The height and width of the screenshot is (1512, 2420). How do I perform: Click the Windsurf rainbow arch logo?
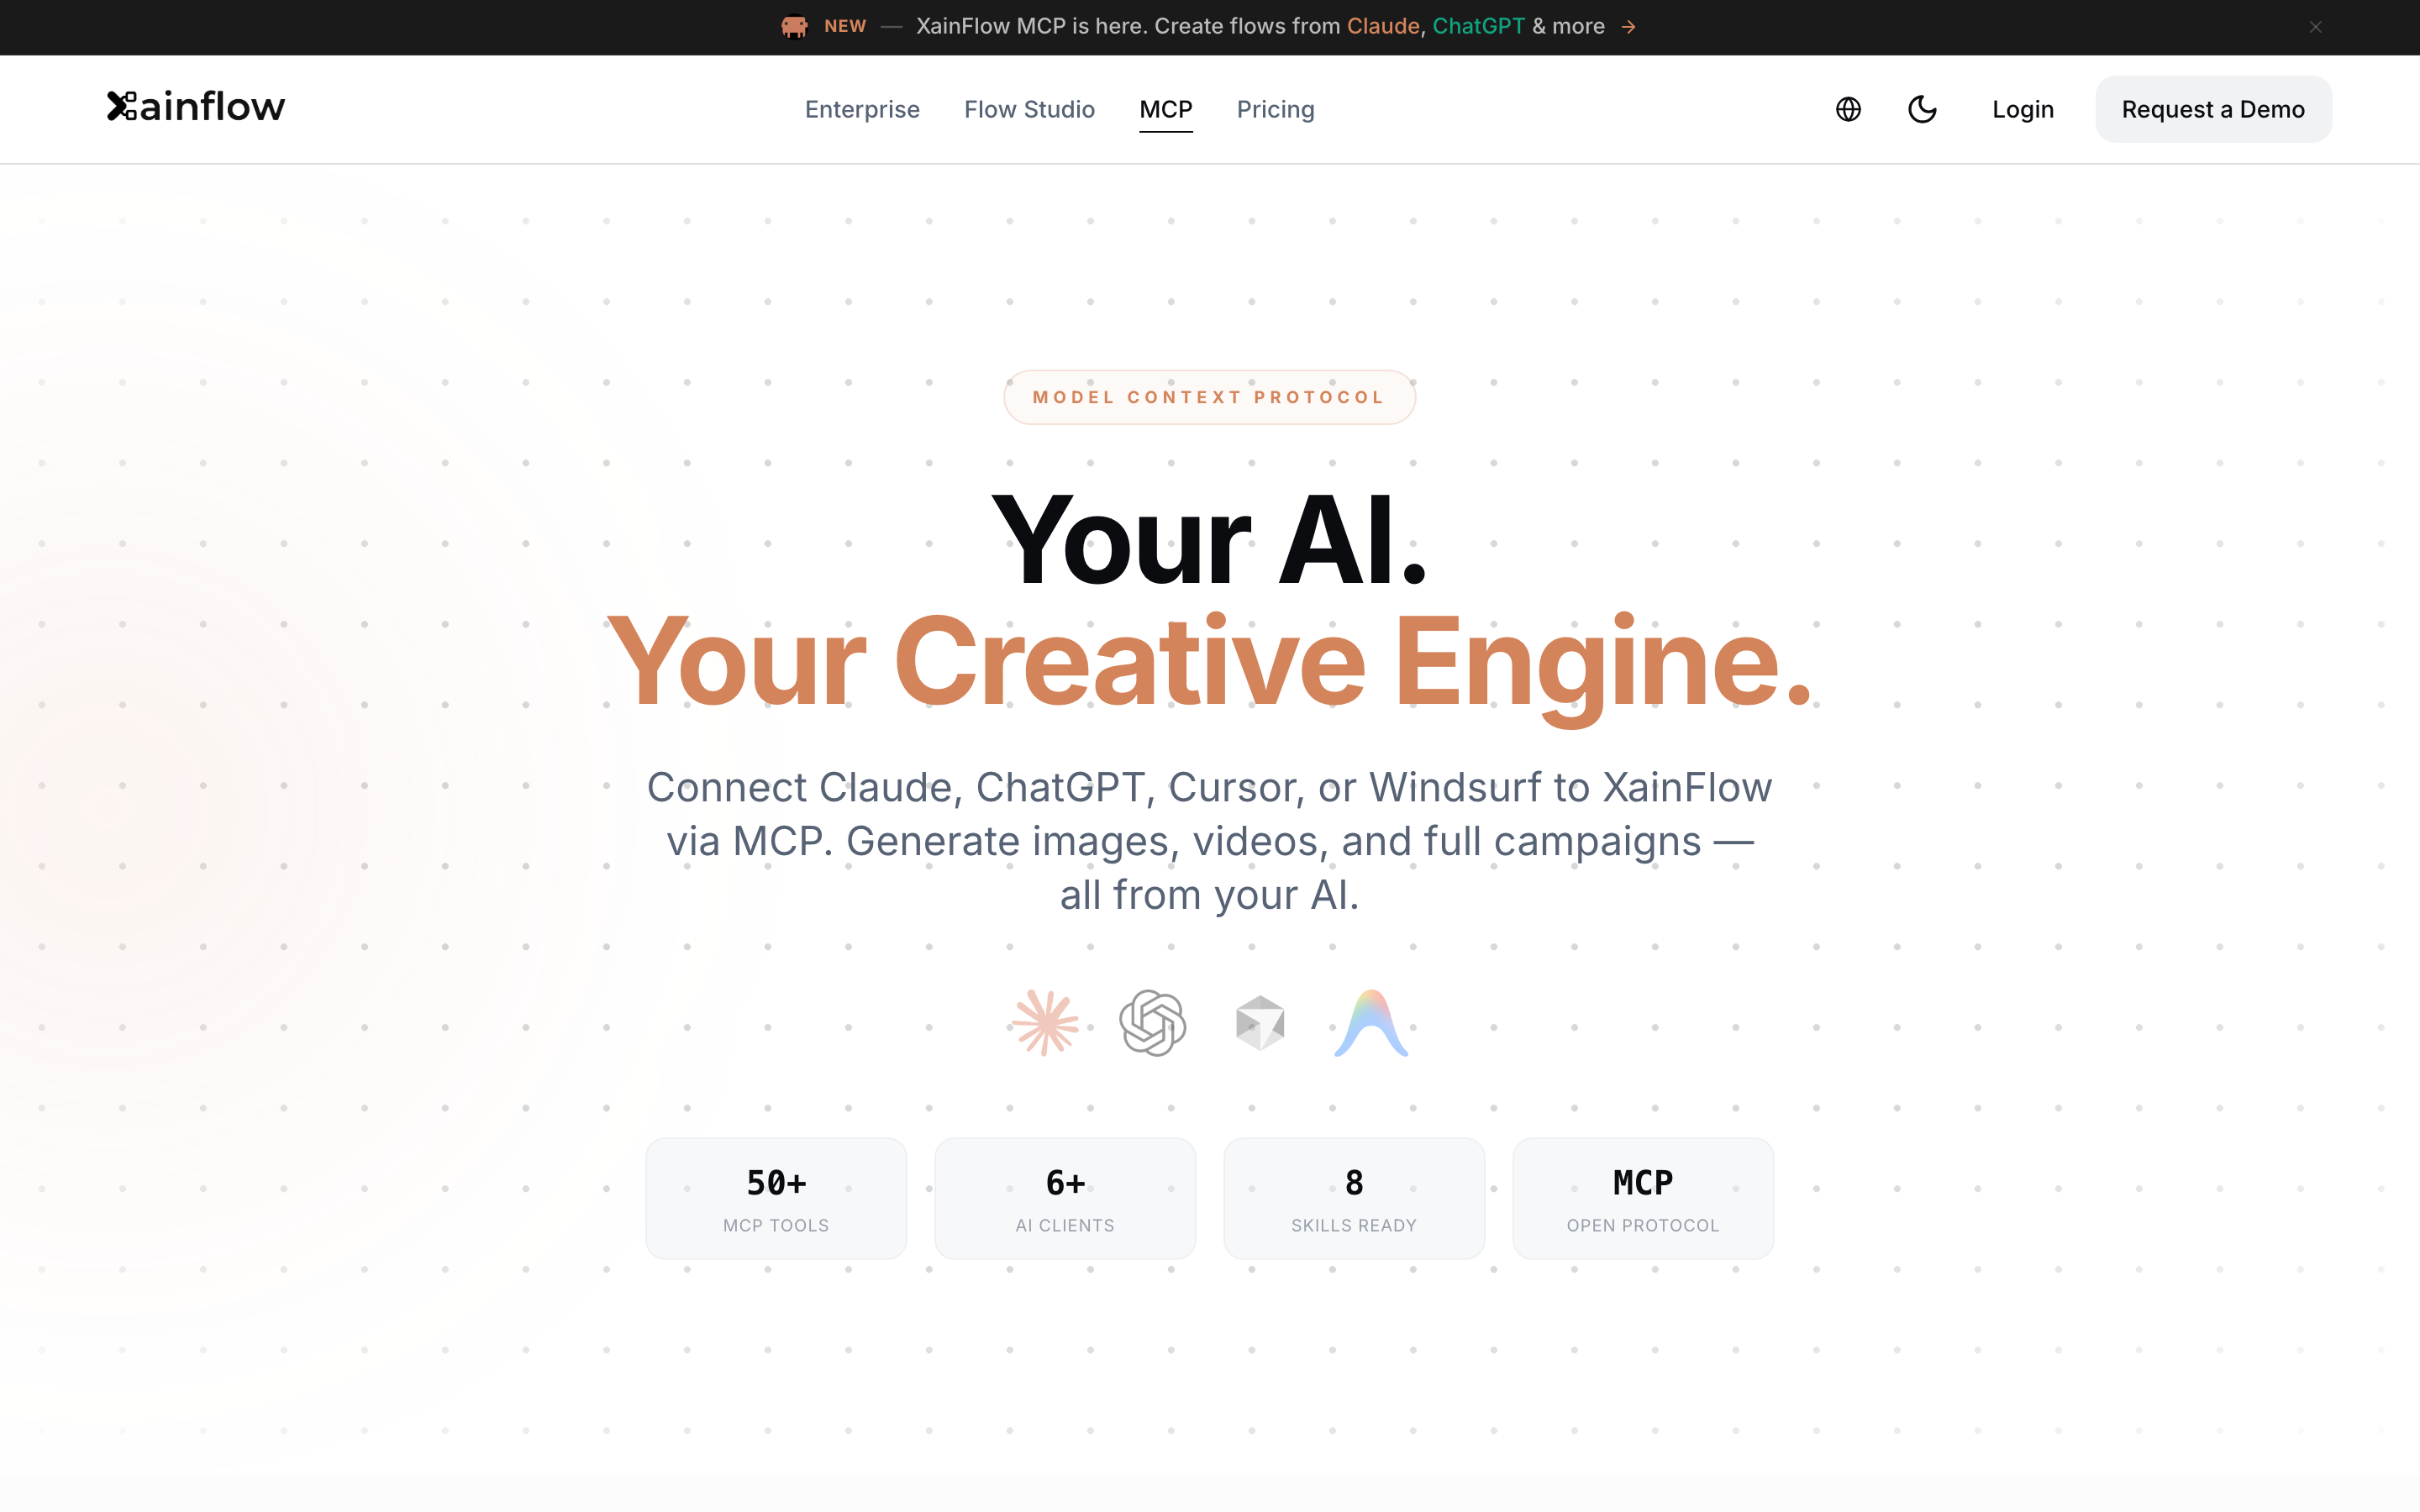point(1371,1023)
